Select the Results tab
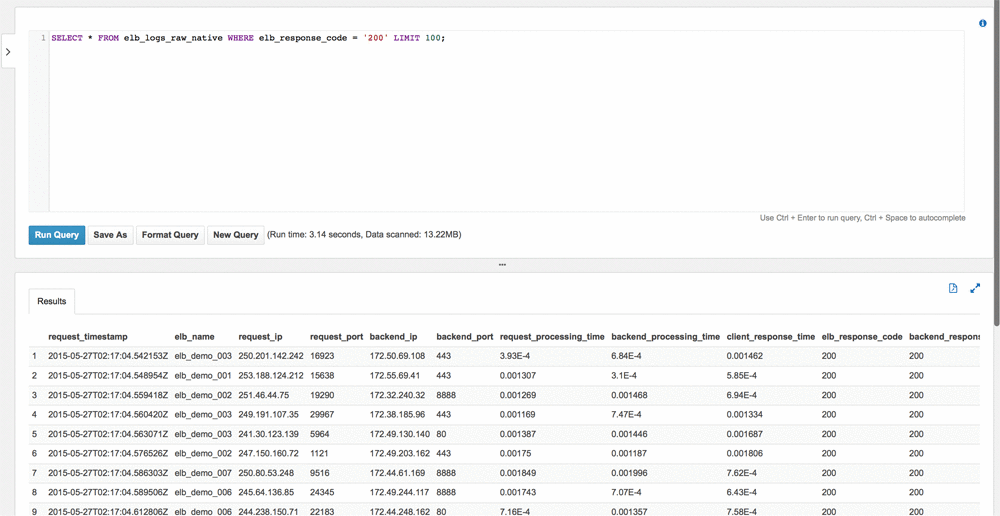The image size is (1000, 516). [52, 301]
